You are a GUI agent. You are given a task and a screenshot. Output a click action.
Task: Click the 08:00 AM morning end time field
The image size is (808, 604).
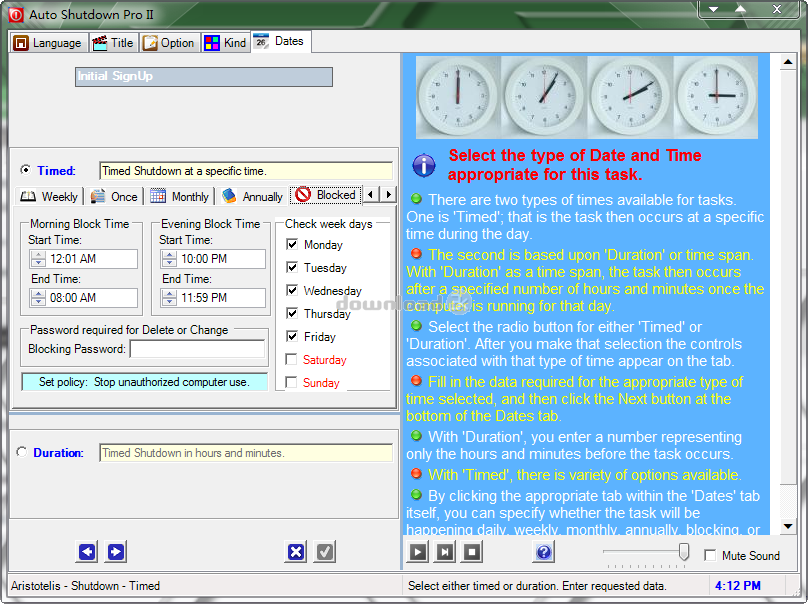click(84, 298)
